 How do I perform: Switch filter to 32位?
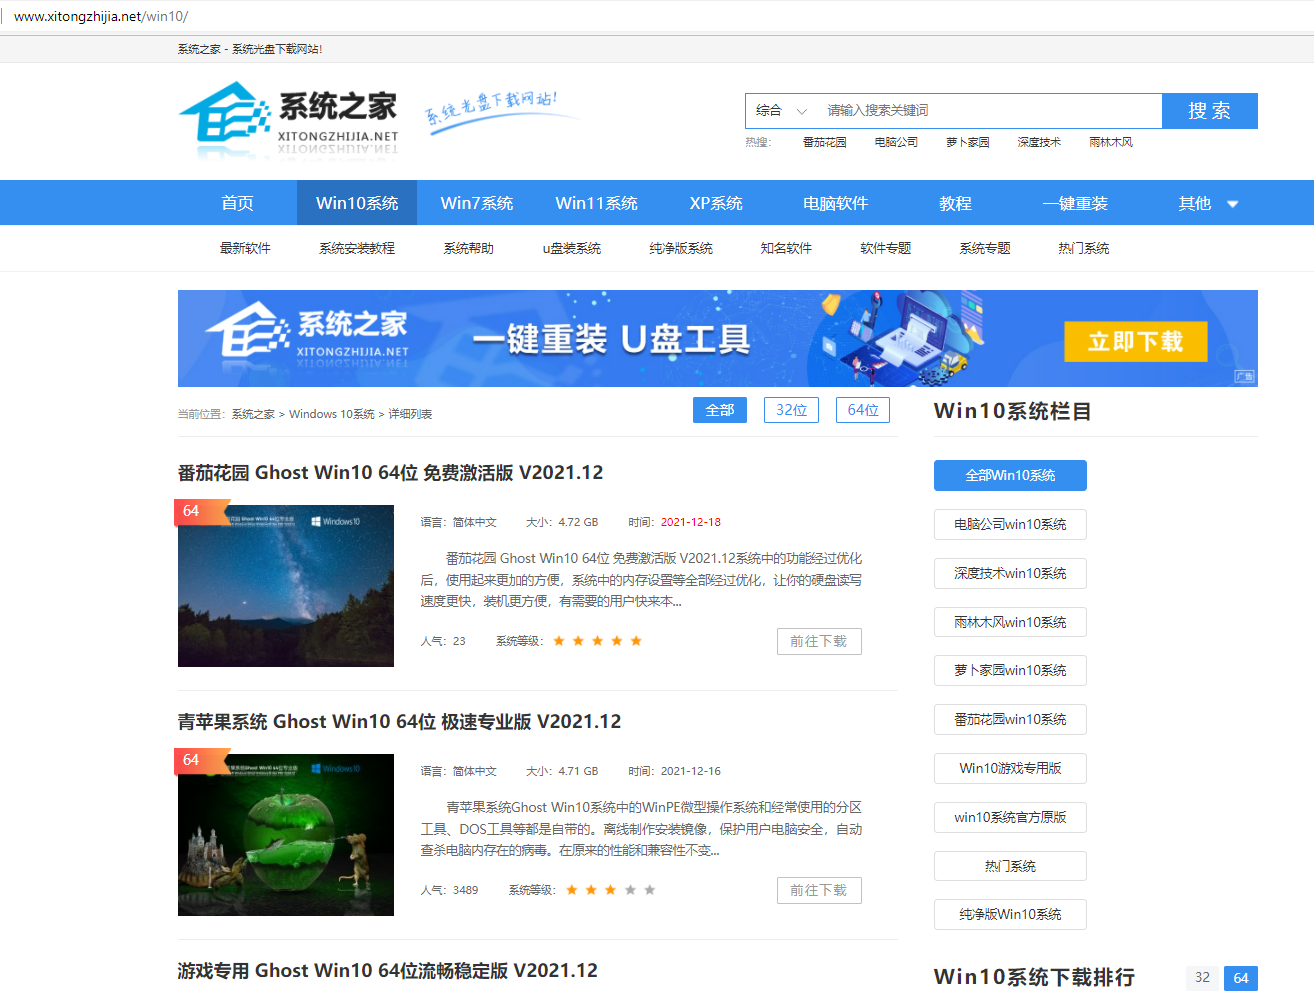point(791,410)
